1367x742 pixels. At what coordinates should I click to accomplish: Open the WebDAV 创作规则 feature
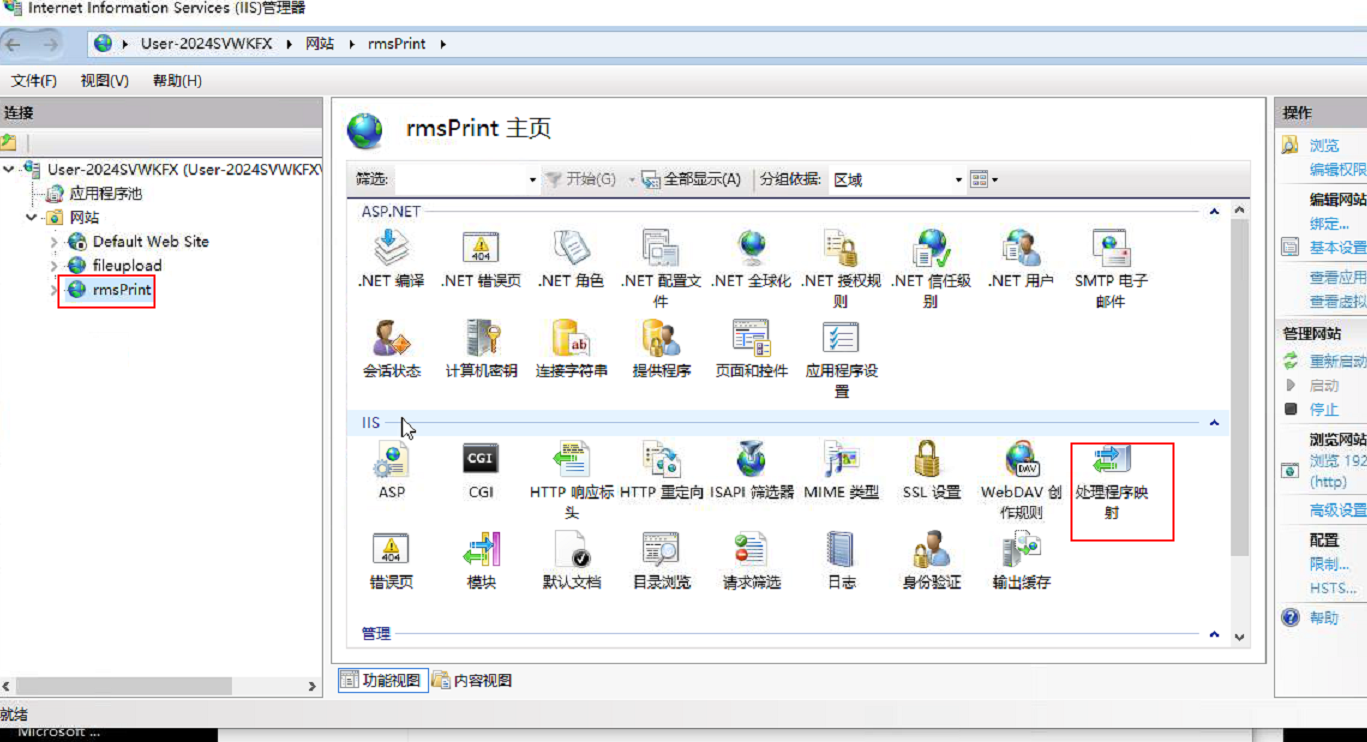point(1020,470)
